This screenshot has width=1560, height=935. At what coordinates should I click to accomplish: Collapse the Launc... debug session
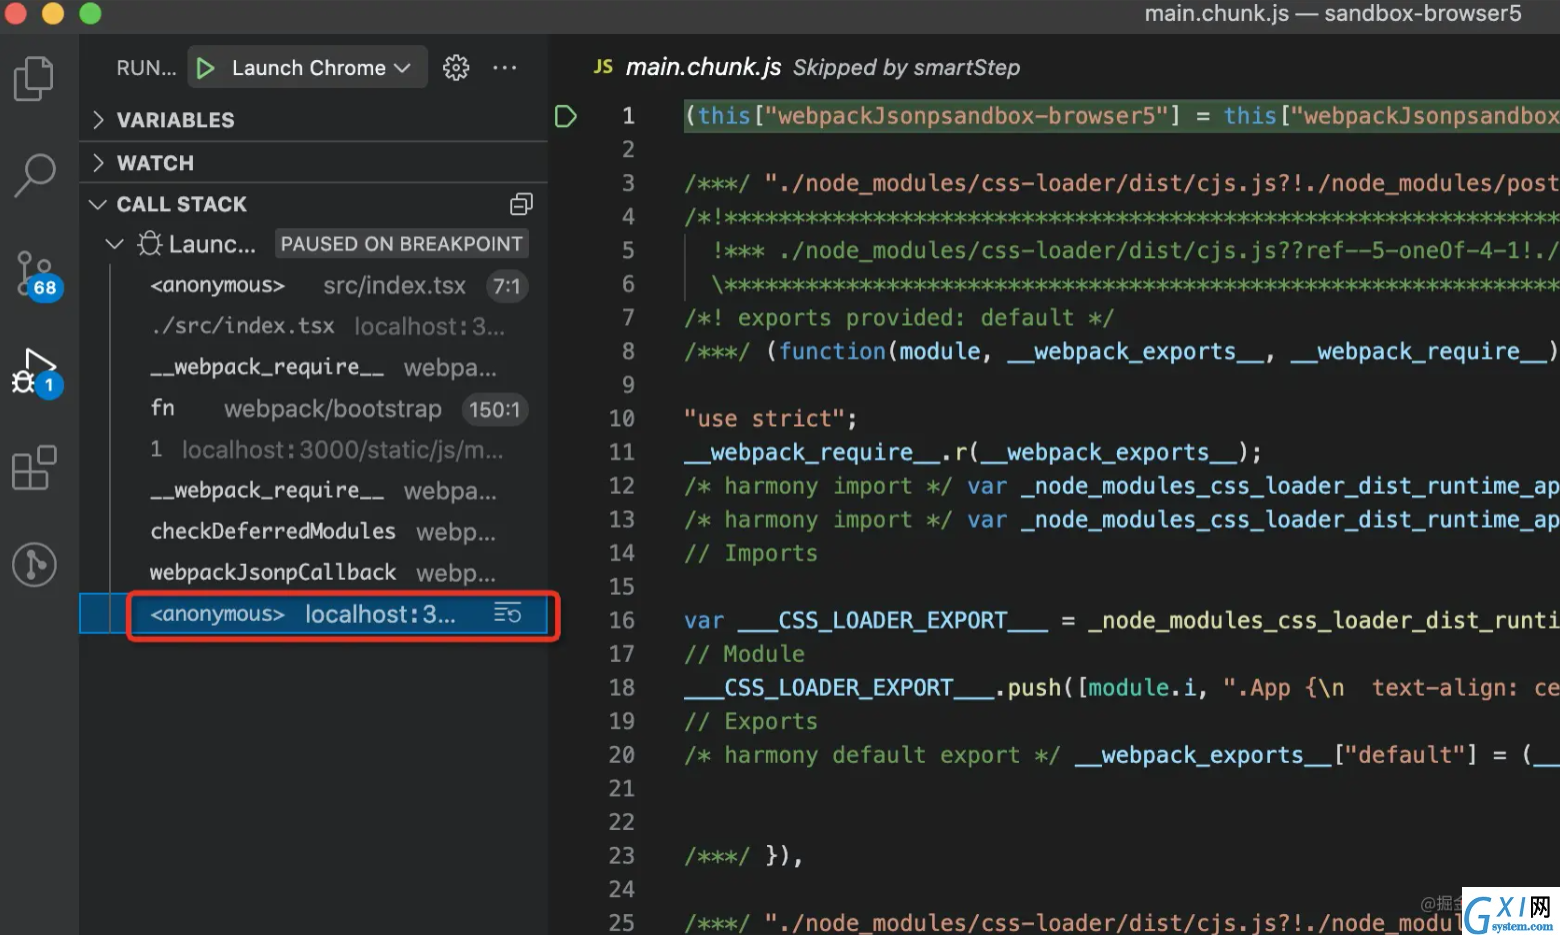pyautogui.click(x=114, y=243)
